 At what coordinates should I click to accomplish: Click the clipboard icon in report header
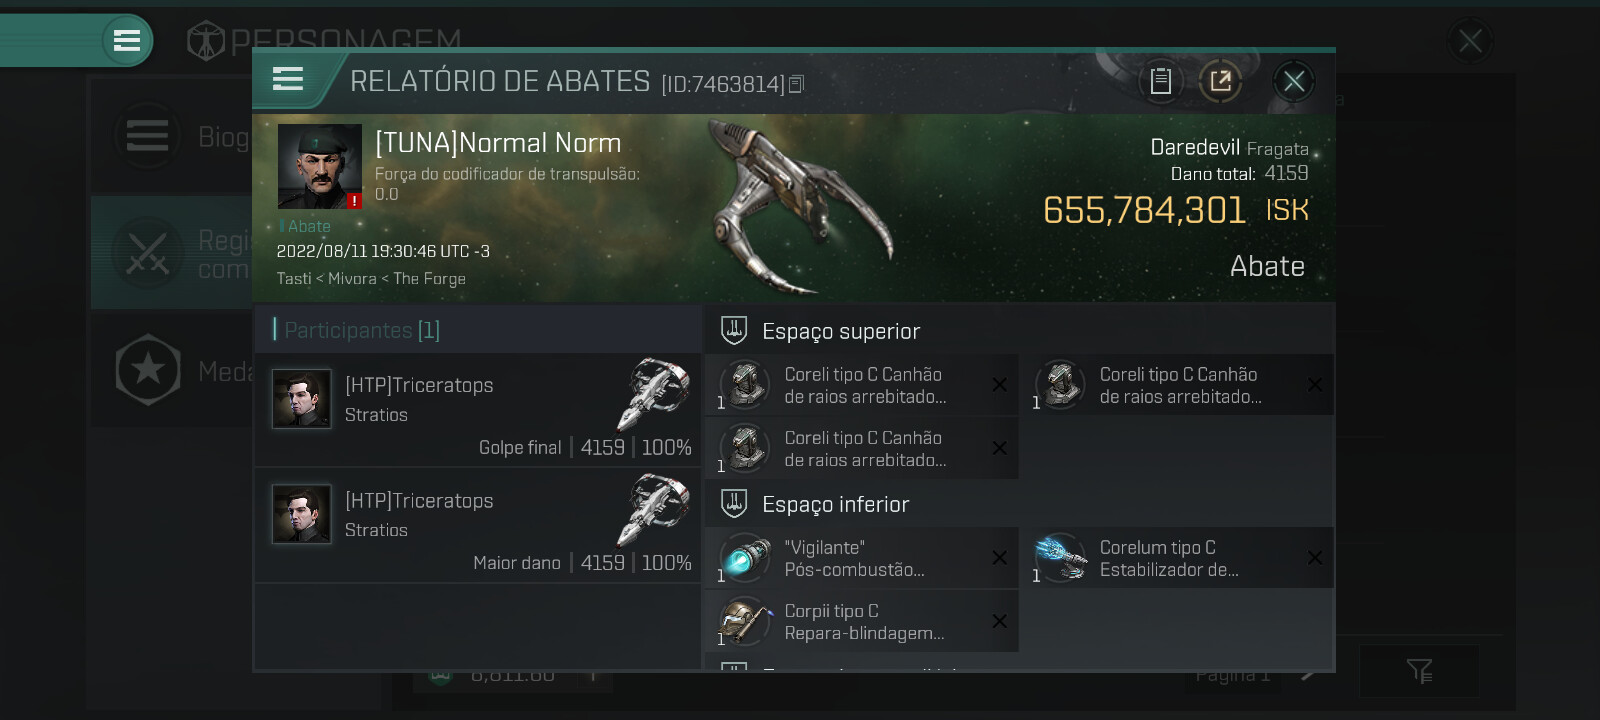(1160, 81)
